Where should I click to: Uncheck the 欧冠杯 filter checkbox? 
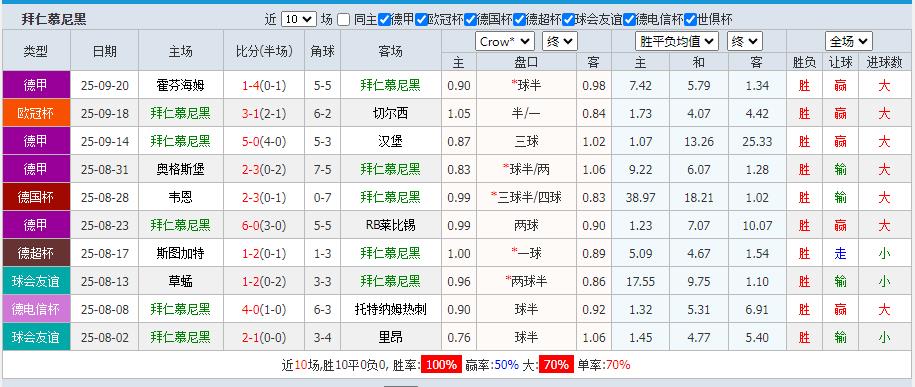click(421, 19)
